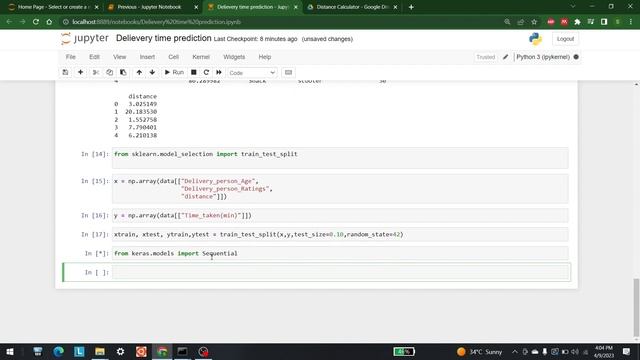This screenshot has height=360, width=640.
Task: Run the selected cell
Action: tap(174, 72)
